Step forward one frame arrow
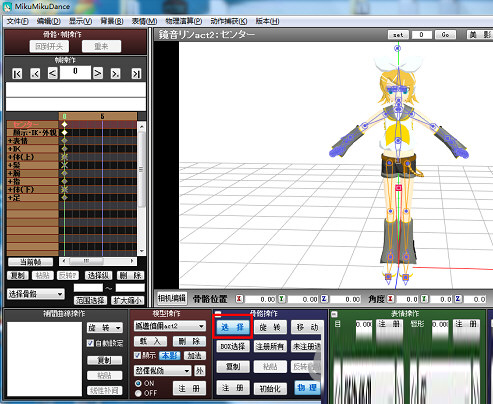Screen dimensions: 493x404 click(x=98, y=73)
